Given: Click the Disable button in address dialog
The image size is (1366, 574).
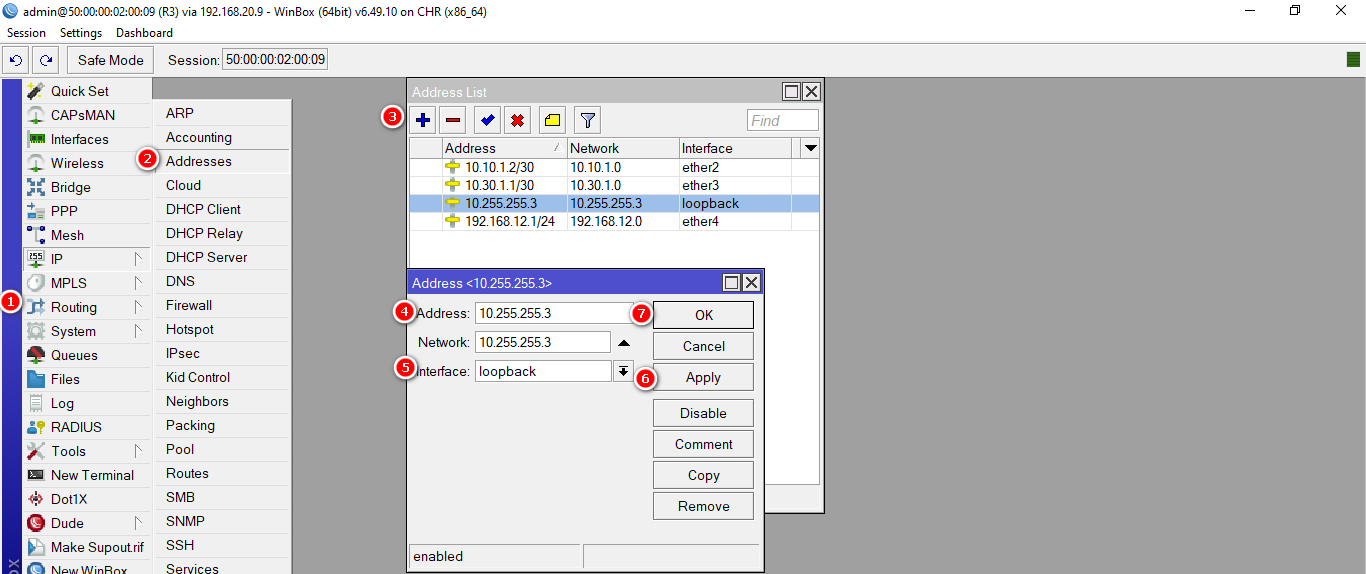Looking at the screenshot, I should pos(703,413).
